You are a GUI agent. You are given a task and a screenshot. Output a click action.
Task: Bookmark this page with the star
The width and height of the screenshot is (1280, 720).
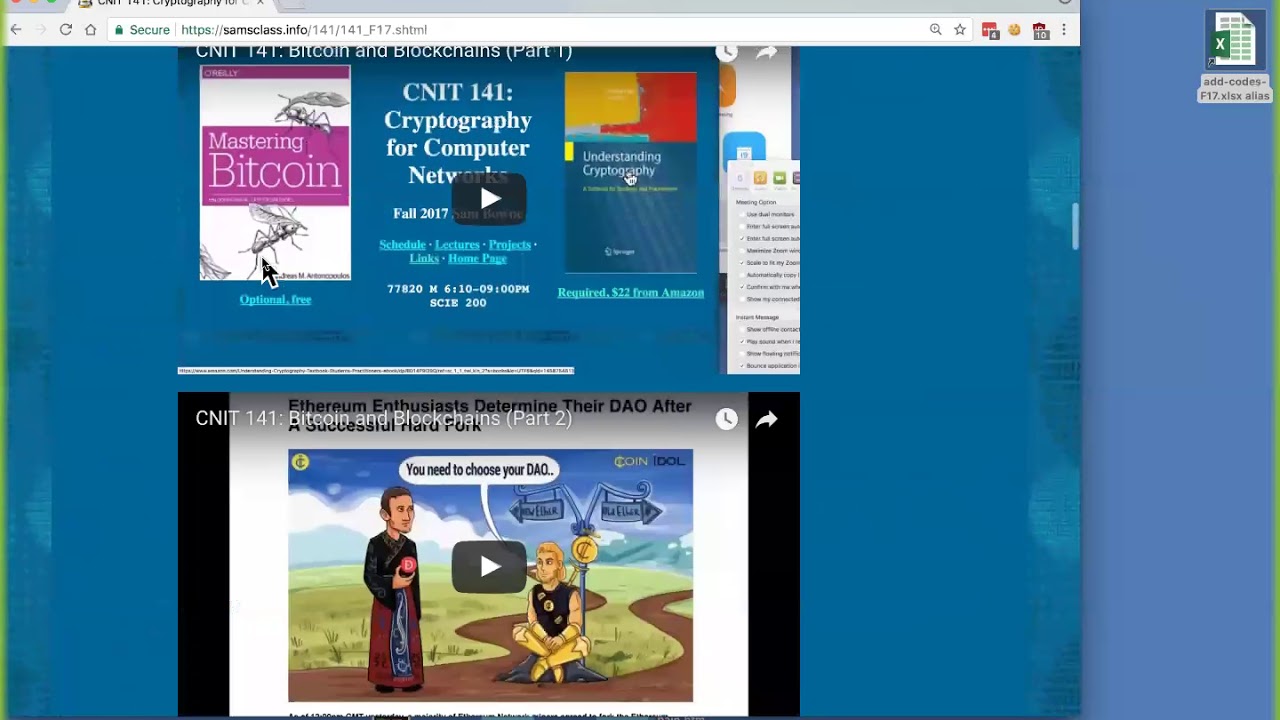pos(960,30)
